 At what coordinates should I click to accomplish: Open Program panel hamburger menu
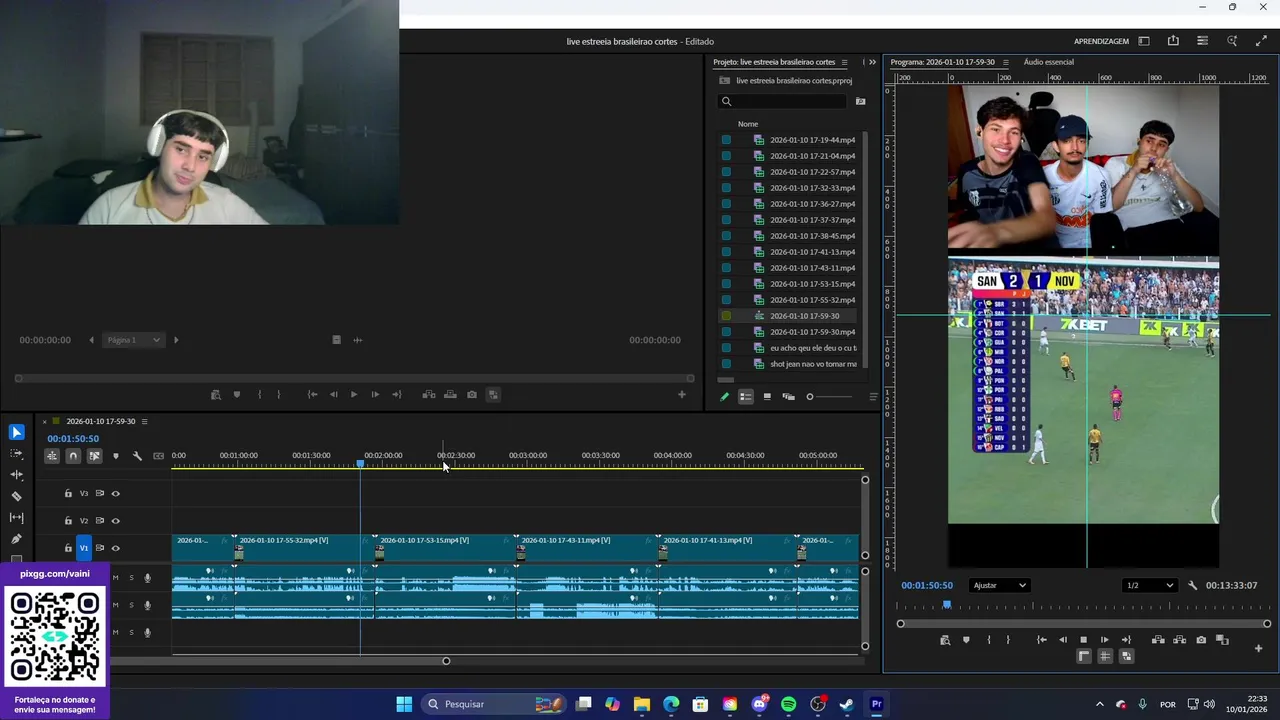[x=1005, y=62]
